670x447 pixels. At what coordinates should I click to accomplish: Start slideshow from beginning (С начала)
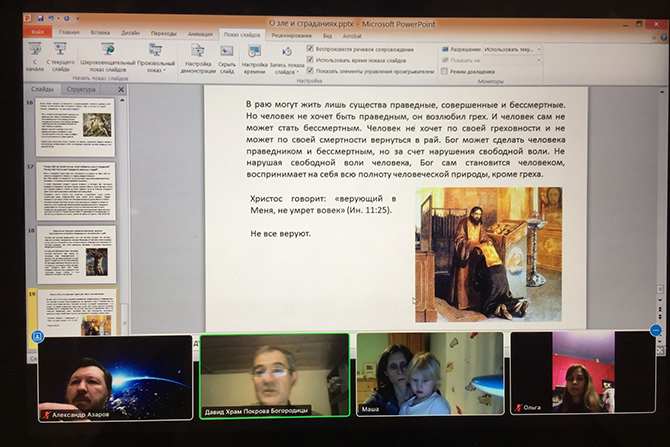pyautogui.click(x=35, y=56)
